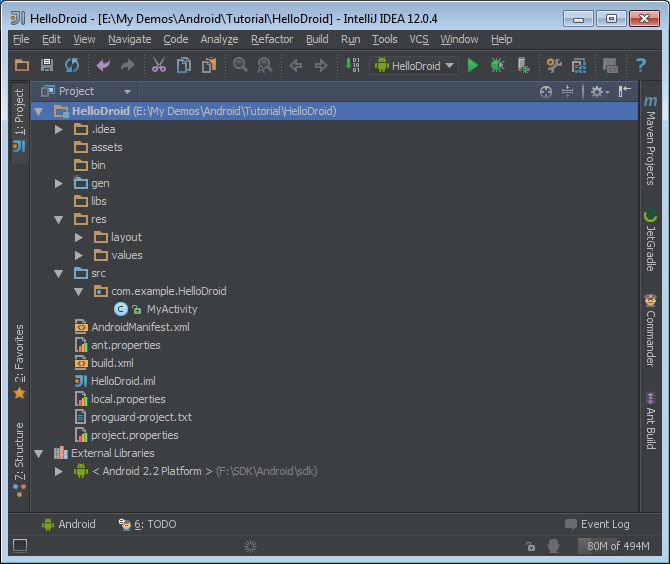670x564 pixels.
Task: Click the 80M of 494M memory indicator
Action: tap(614, 546)
